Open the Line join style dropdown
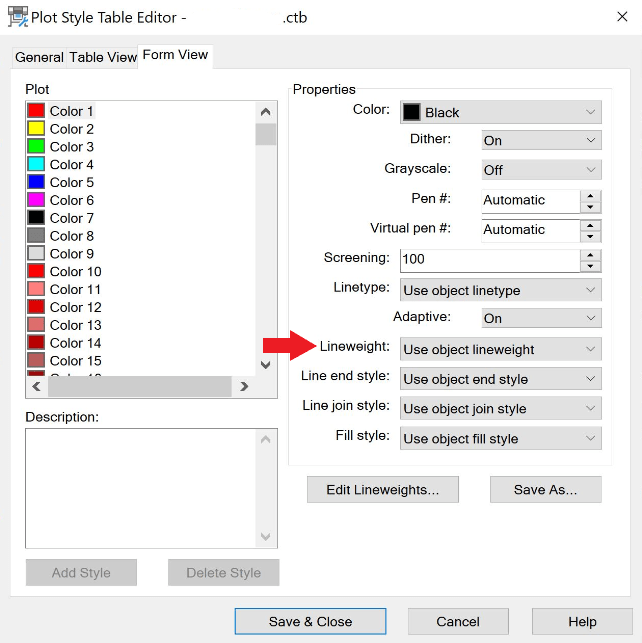Screen dimensions: 642x643 click(x=501, y=408)
